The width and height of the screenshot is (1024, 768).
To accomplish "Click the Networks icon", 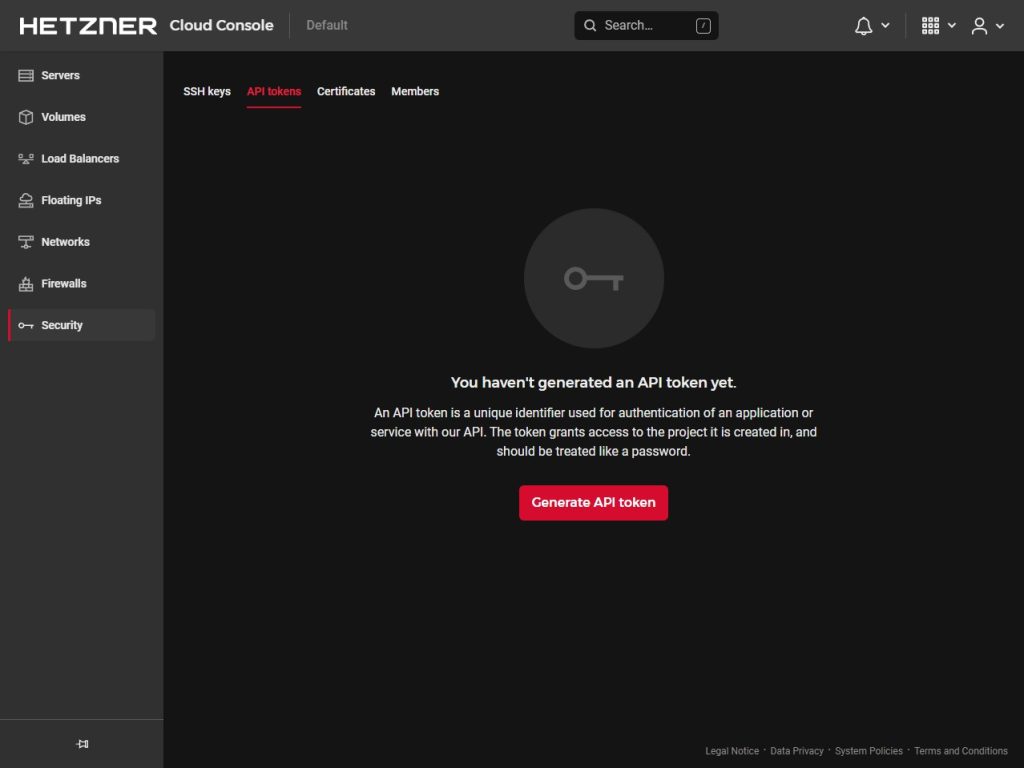I will [26, 242].
